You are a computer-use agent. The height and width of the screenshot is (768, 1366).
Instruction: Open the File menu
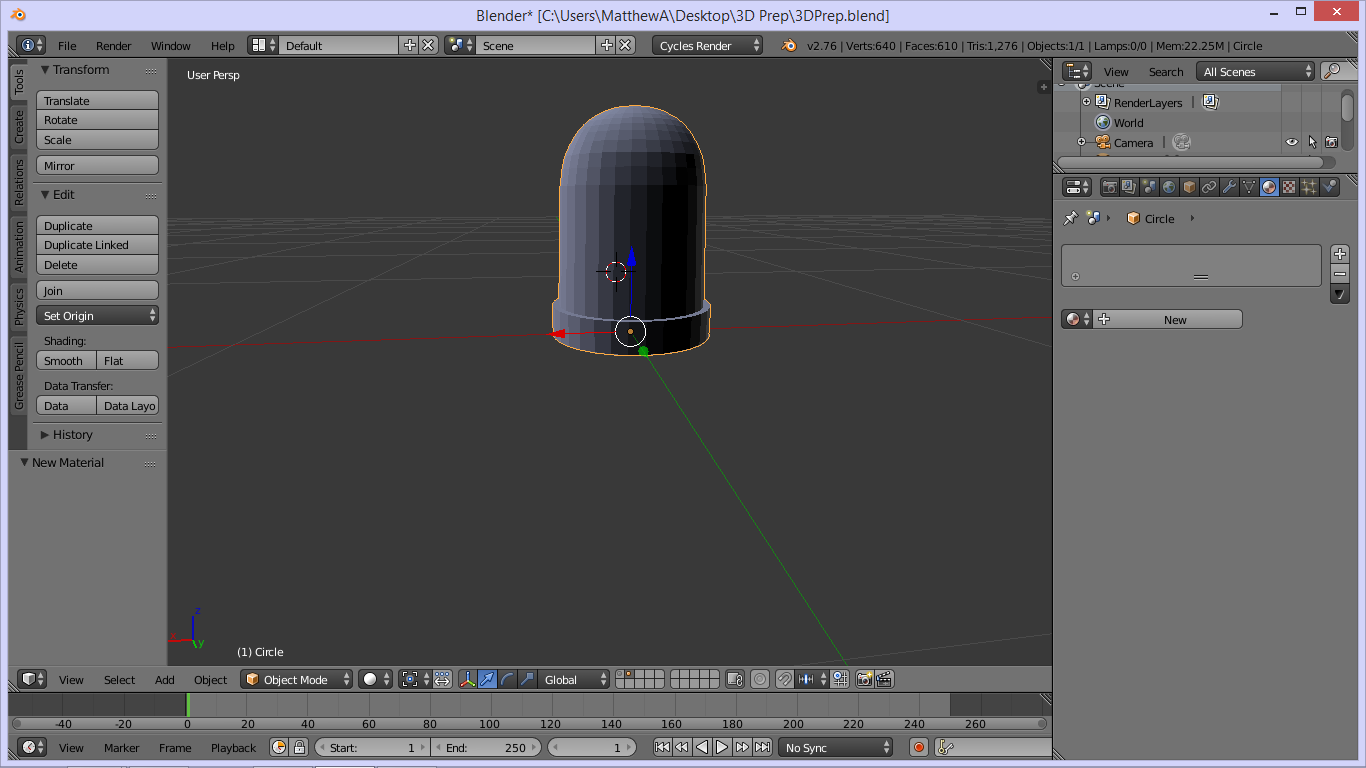[x=67, y=45]
